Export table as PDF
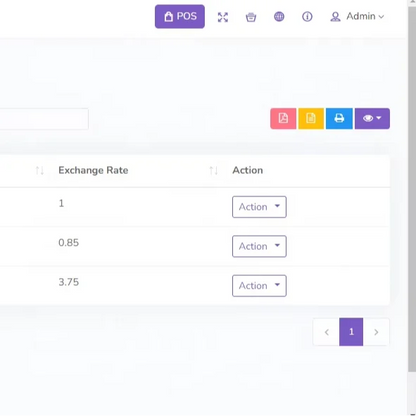The image size is (416, 416). coord(283,118)
